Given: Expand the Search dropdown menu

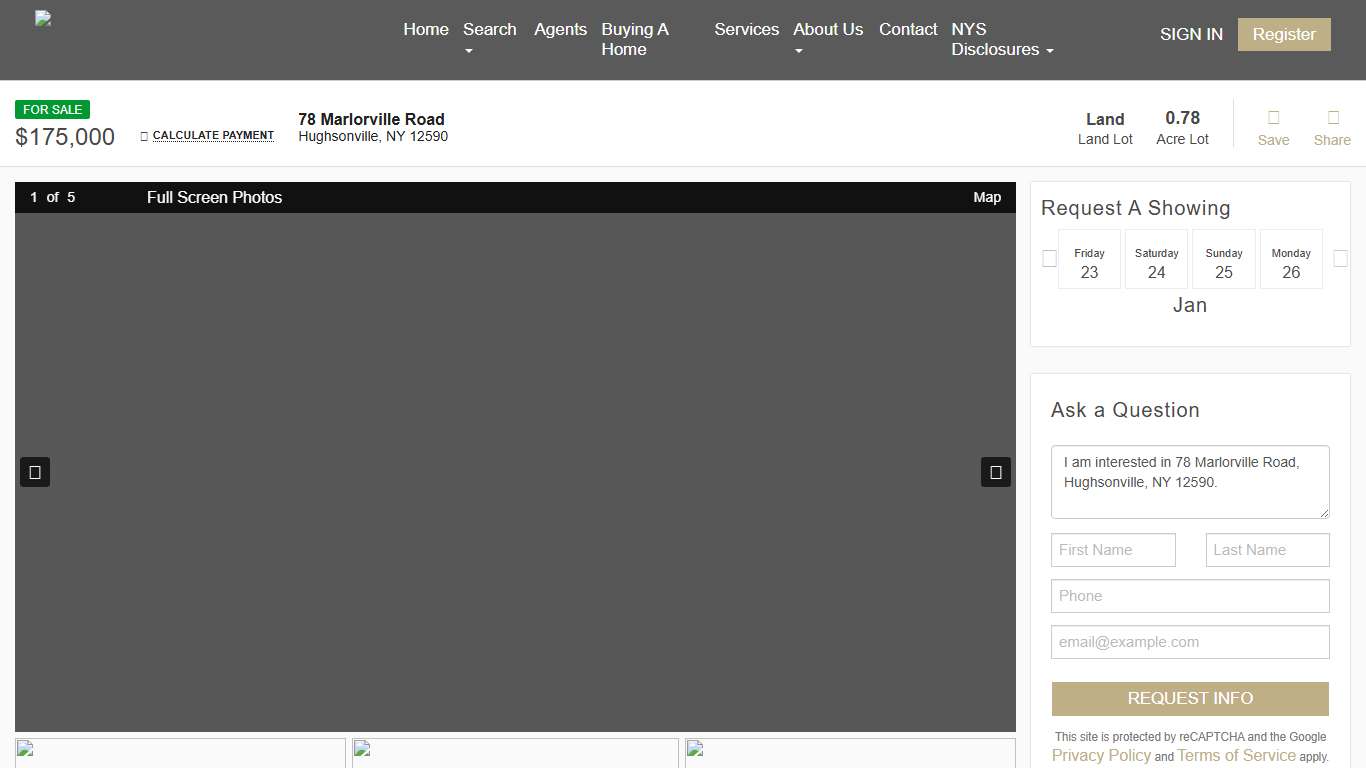Looking at the screenshot, I should tap(489, 39).
